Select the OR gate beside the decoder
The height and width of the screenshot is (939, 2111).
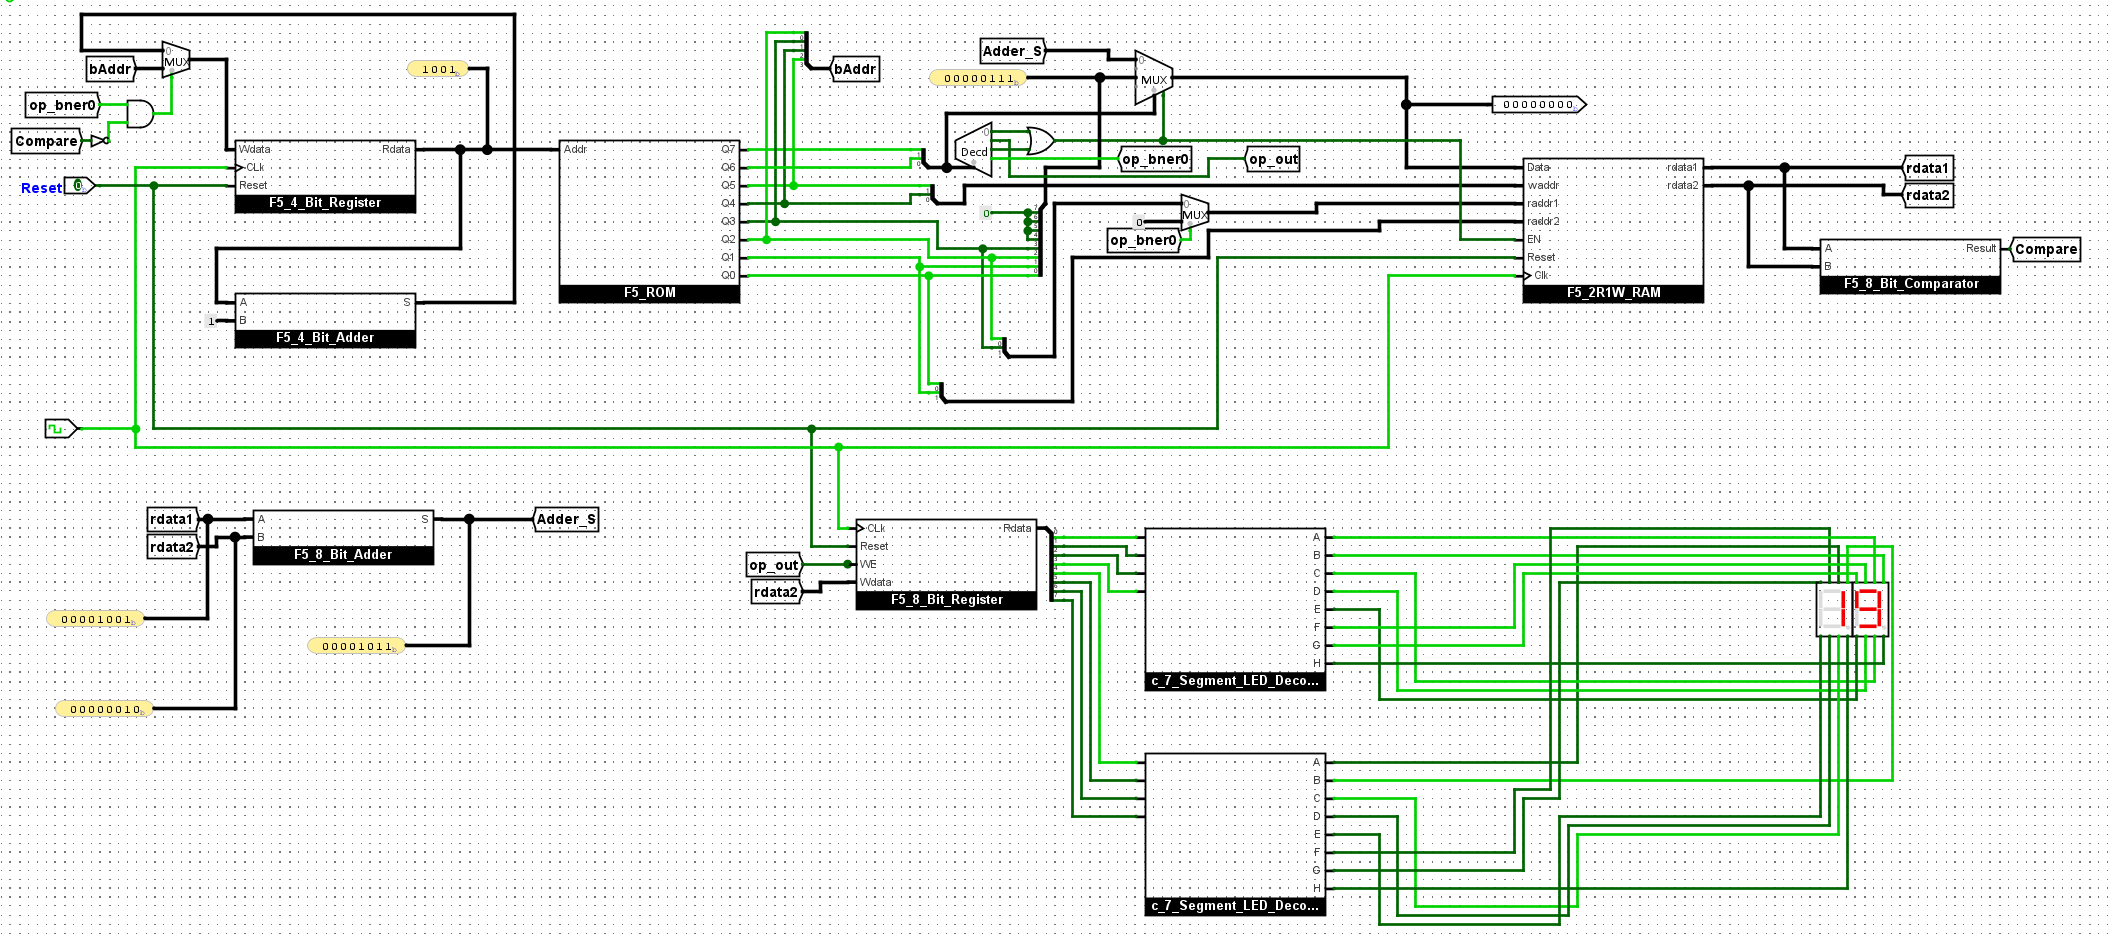1039,141
